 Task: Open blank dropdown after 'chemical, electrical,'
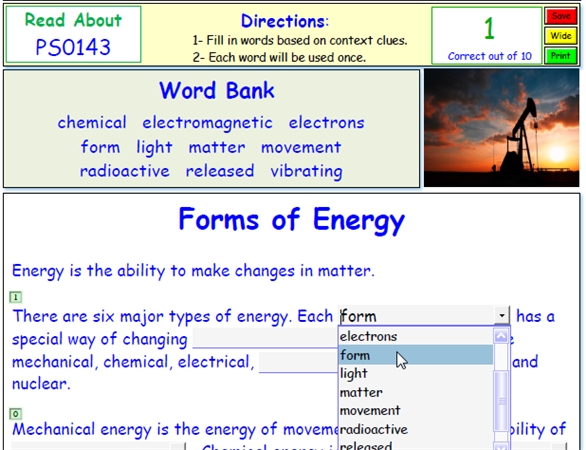click(x=299, y=362)
